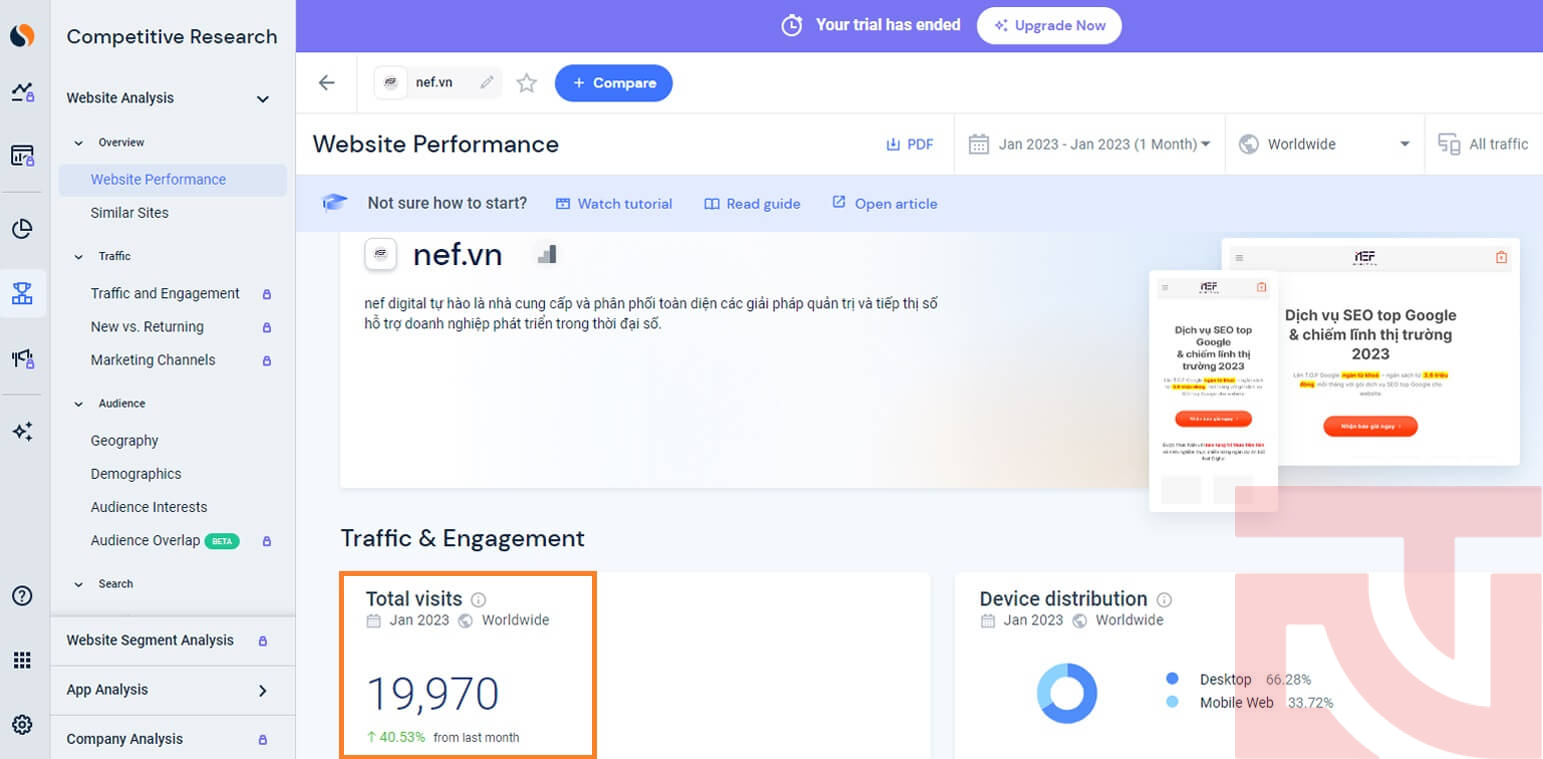This screenshot has width=1543, height=759.
Task: Click the lock icon beside Marketing Channels
Action: point(267,361)
